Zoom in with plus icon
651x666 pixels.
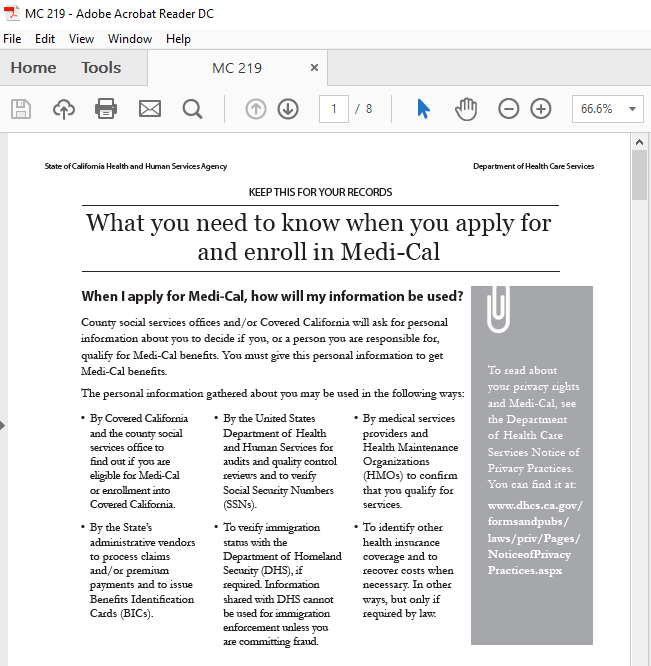click(541, 109)
